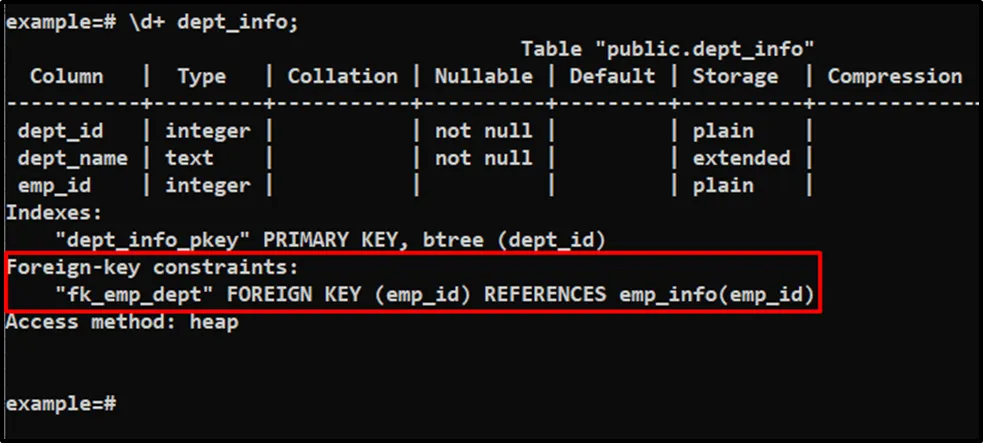Click the Storage column header
Viewport: 983px width, 443px height.
point(736,76)
